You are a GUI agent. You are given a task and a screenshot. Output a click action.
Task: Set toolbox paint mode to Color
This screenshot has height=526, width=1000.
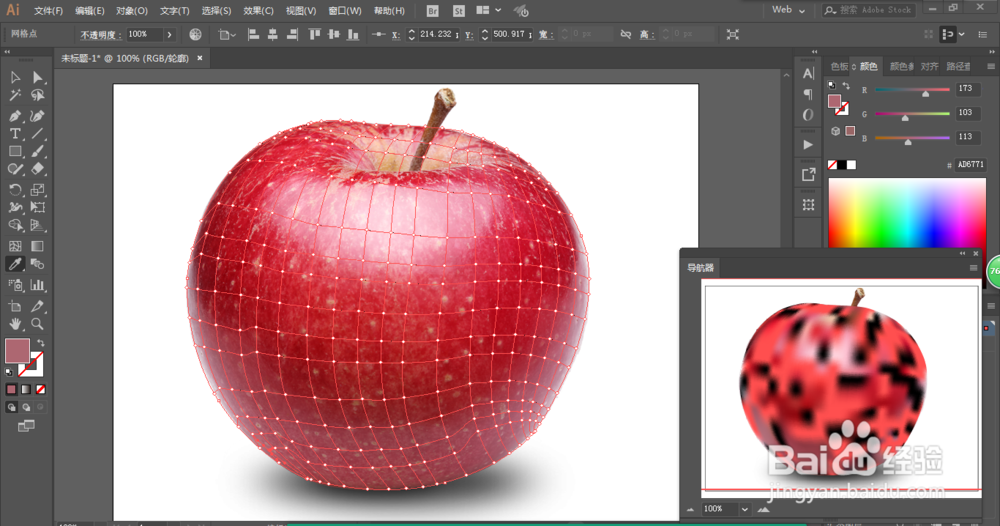pyautogui.click(x=11, y=390)
